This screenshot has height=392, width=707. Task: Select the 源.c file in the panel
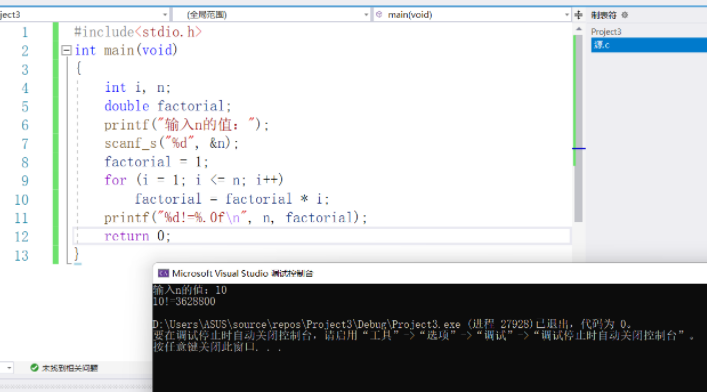pos(649,45)
